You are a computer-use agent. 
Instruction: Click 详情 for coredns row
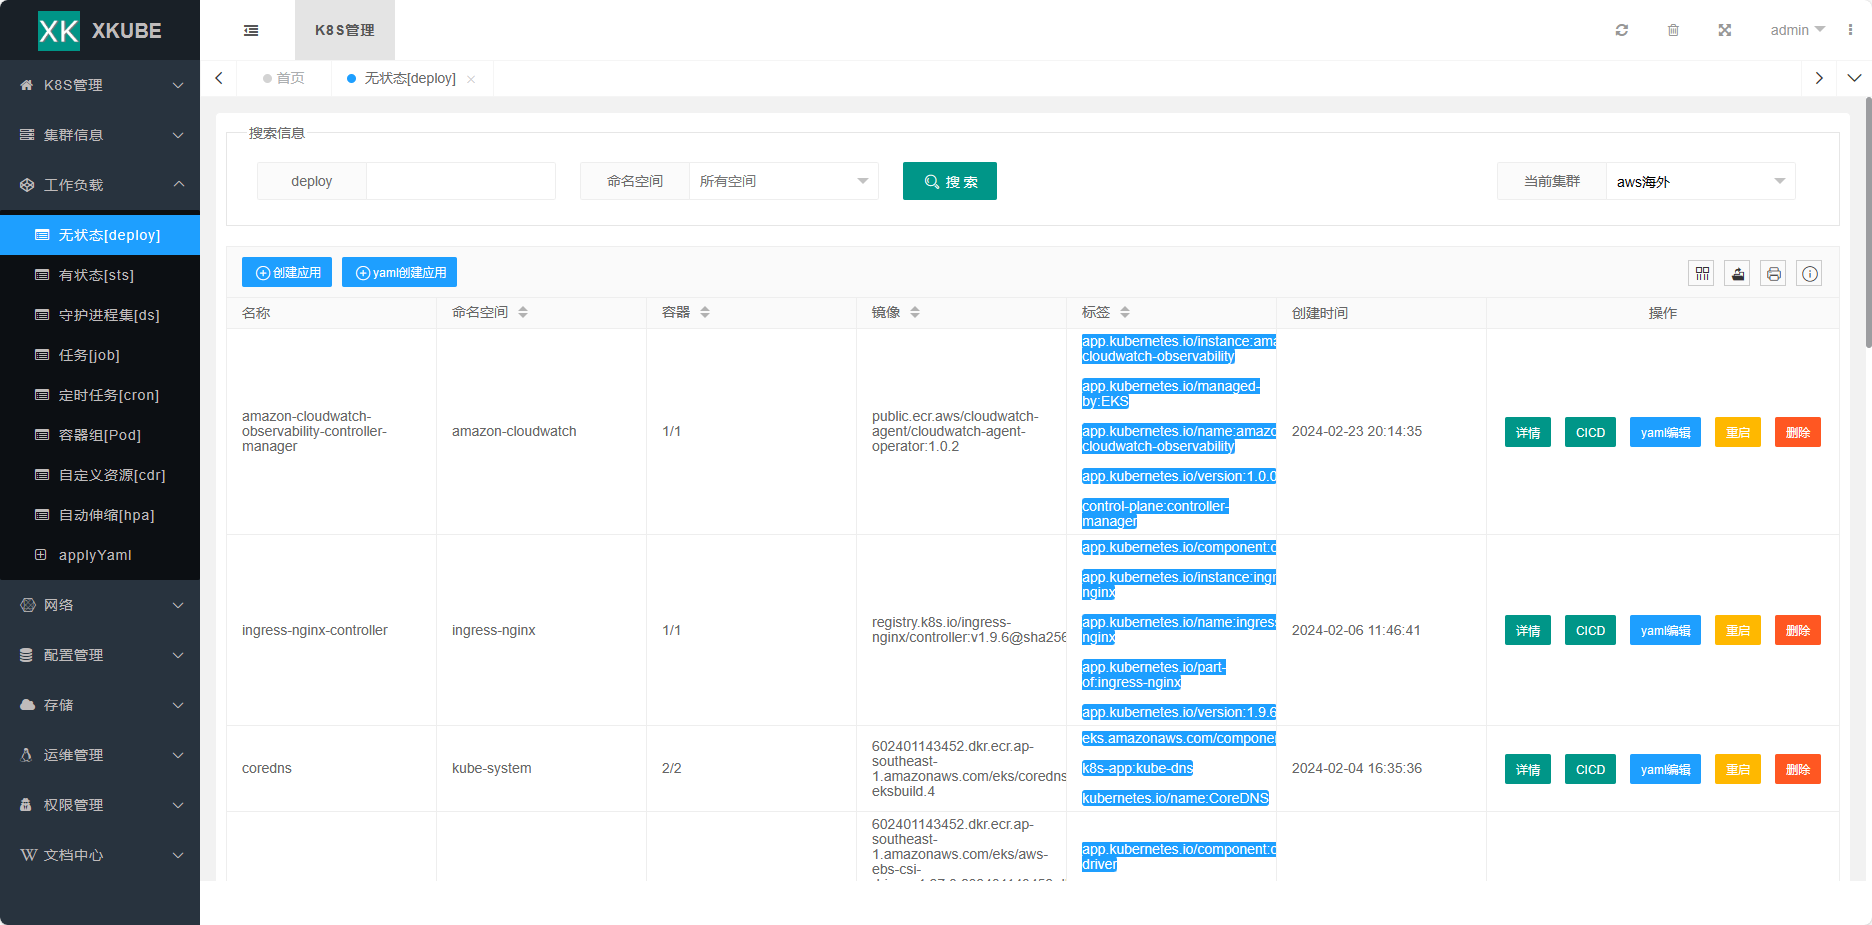click(x=1528, y=769)
